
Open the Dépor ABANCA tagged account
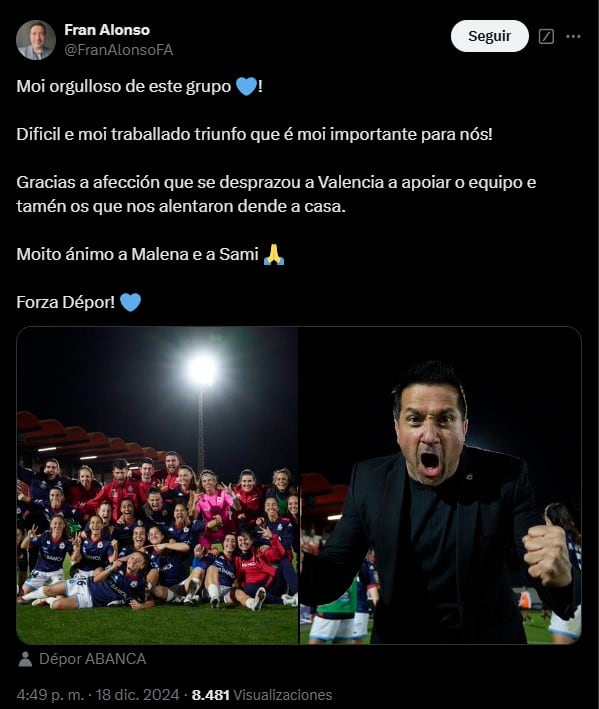point(92,659)
